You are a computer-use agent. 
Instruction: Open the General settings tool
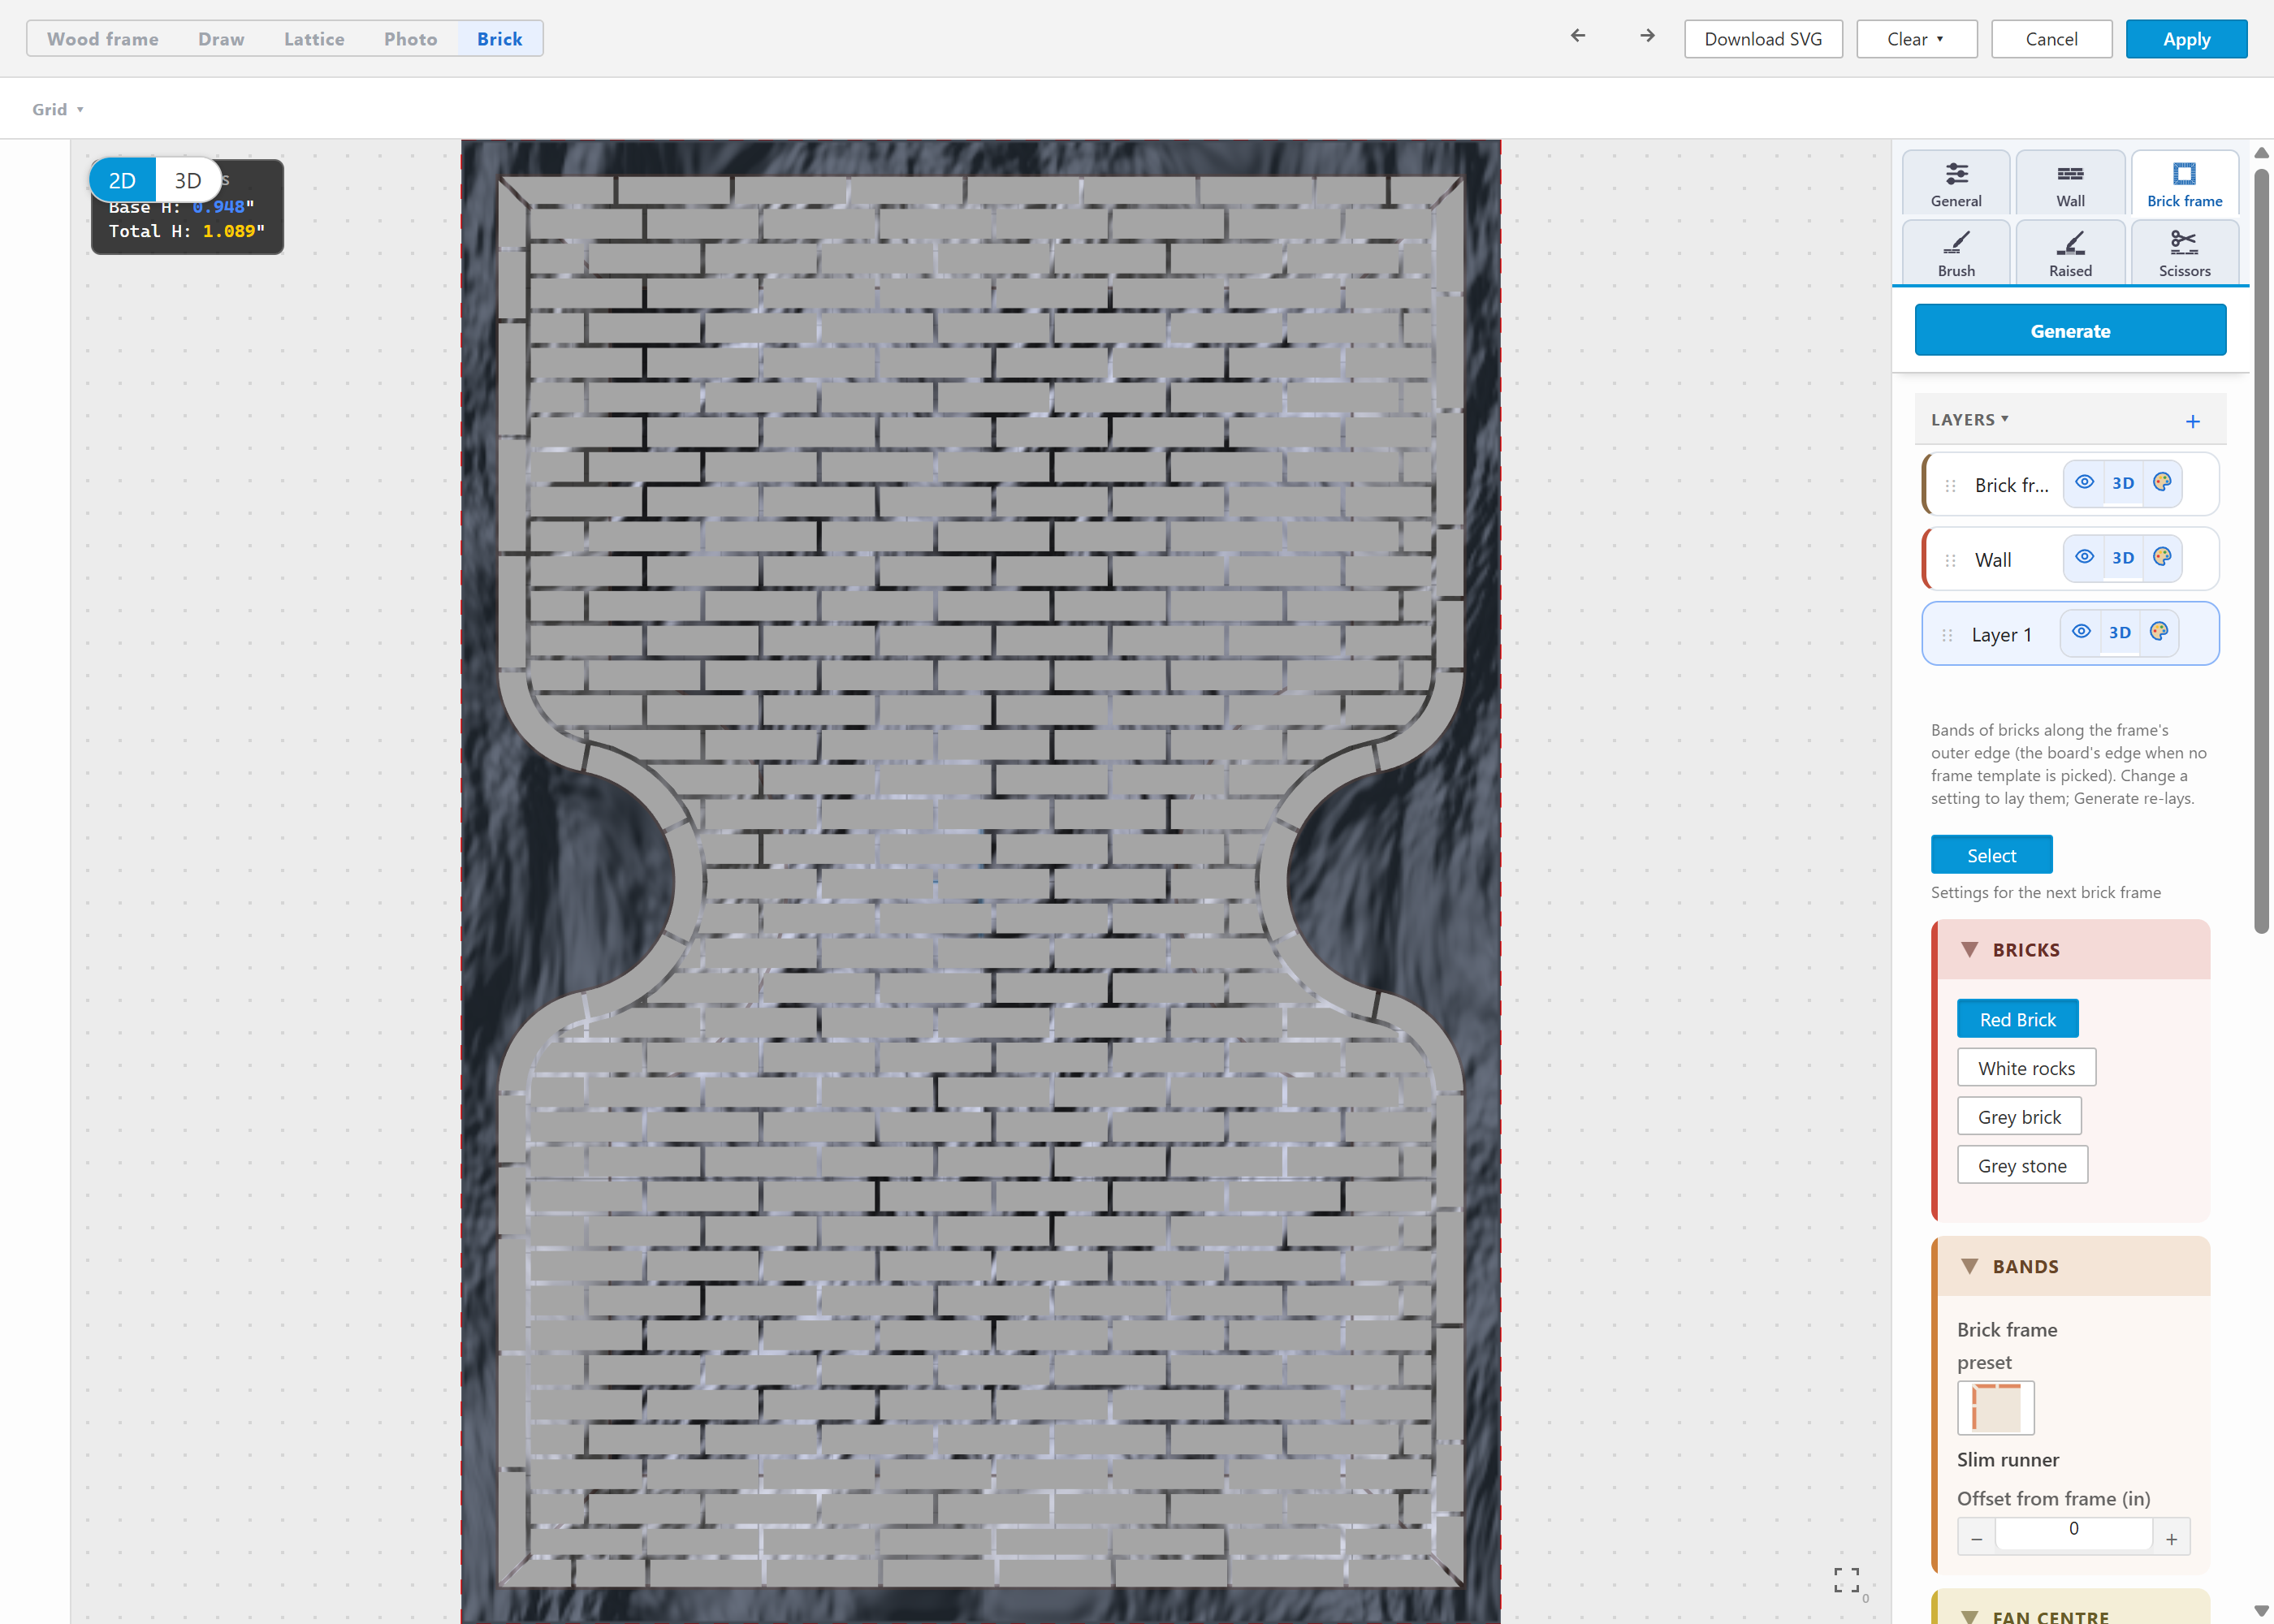click(1955, 183)
